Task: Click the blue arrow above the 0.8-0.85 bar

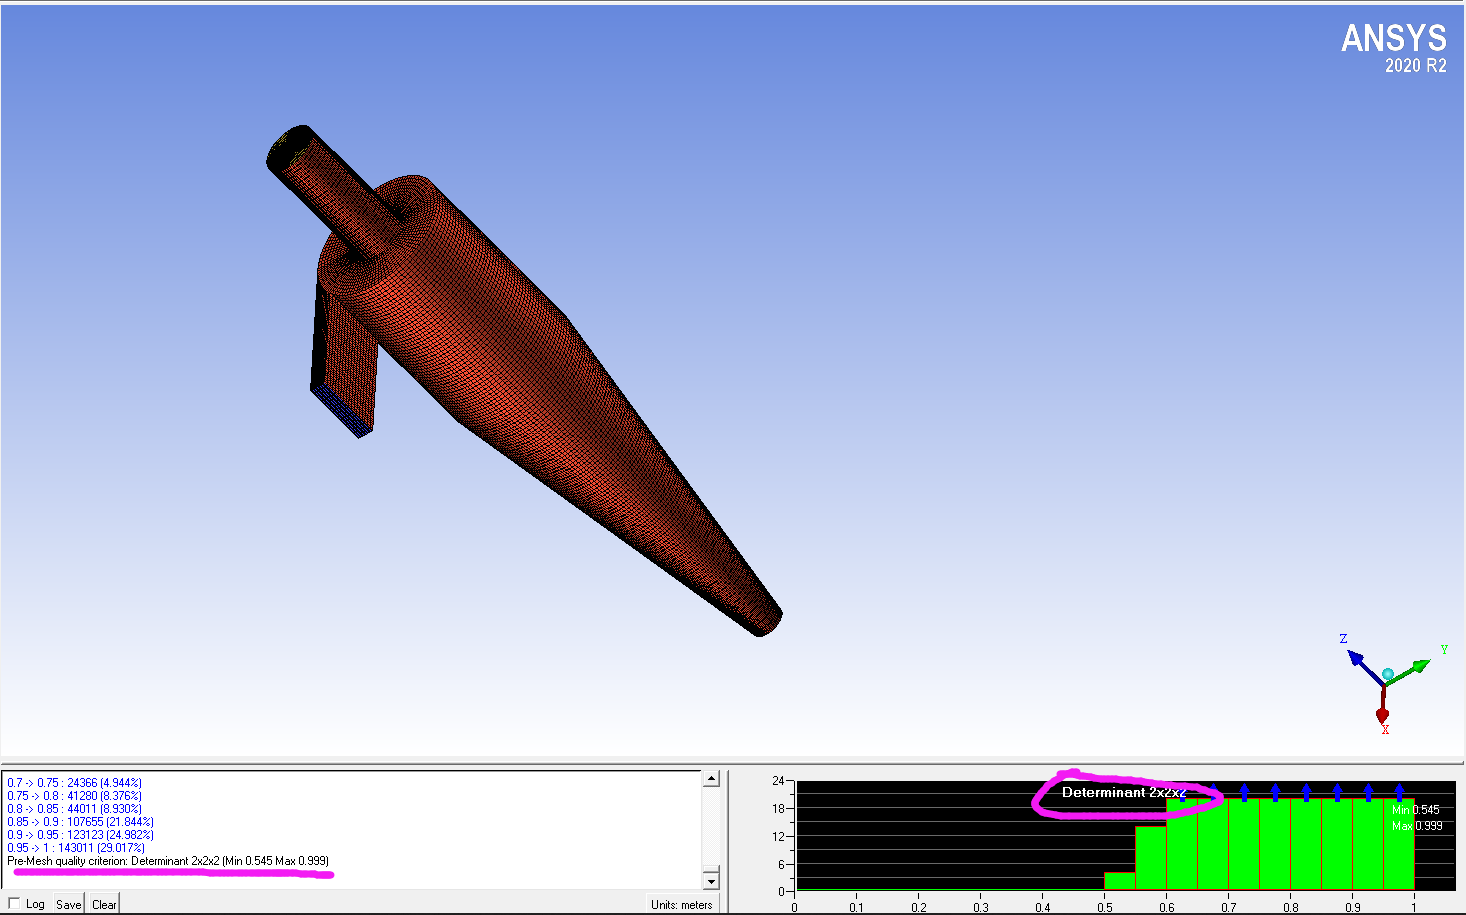Action: pos(1306,792)
